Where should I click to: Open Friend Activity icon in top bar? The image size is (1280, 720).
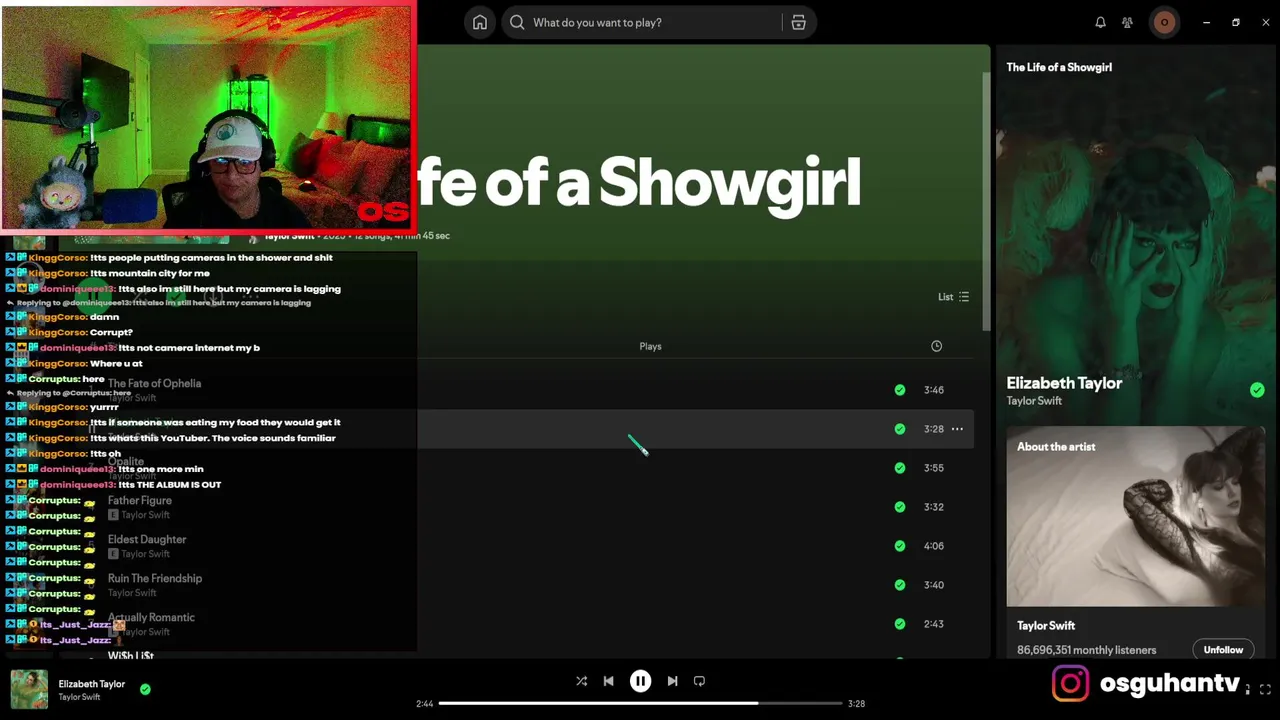pyautogui.click(x=1127, y=22)
